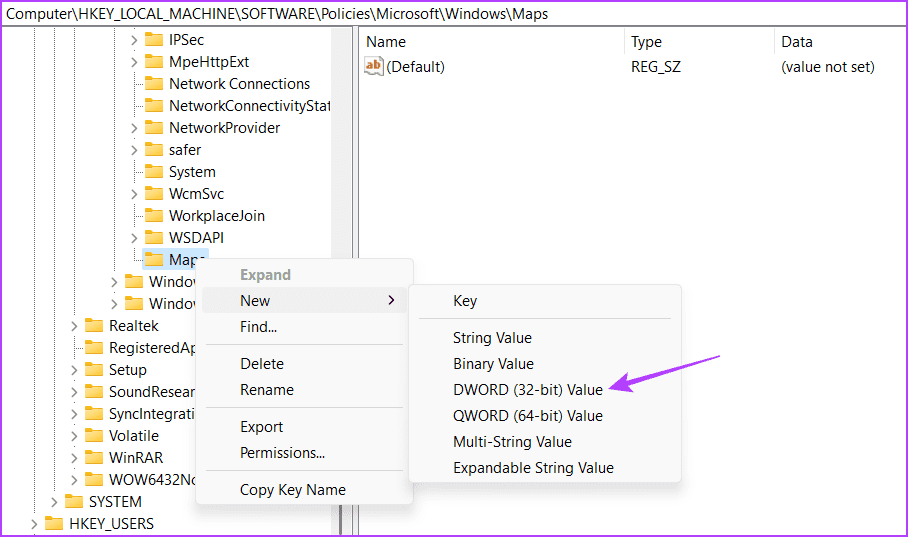Image resolution: width=908 pixels, height=537 pixels.
Task: Click the REG_SZ type cell
Action: click(656, 67)
